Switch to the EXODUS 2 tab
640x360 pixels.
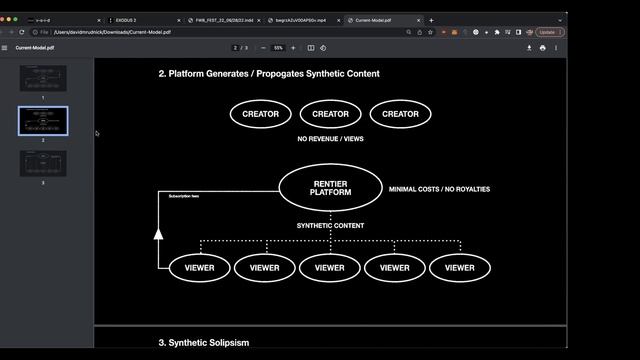coord(143,20)
